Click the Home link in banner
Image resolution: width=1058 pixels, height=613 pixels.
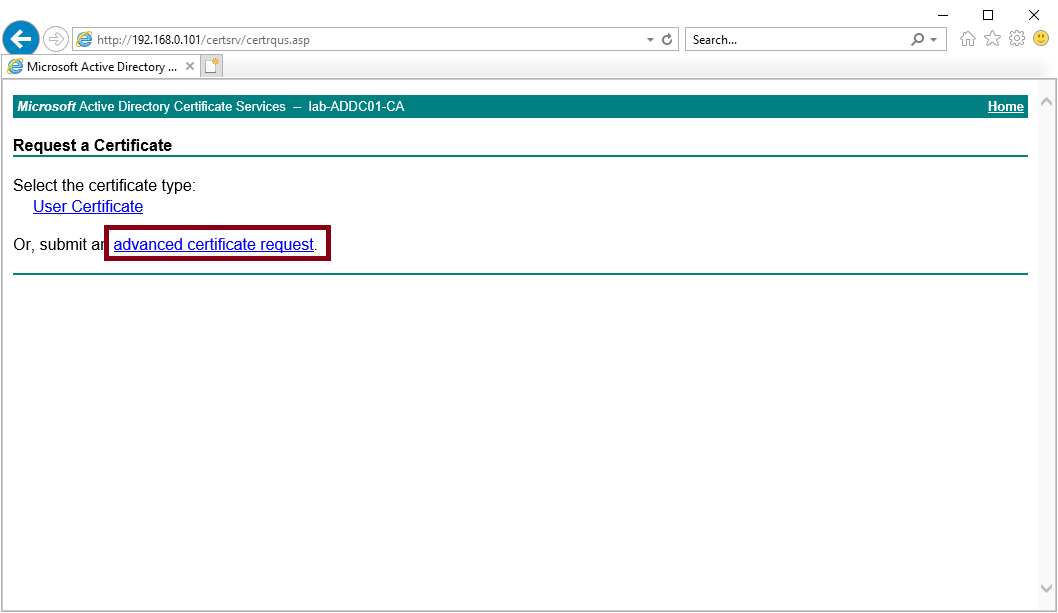coord(1005,107)
